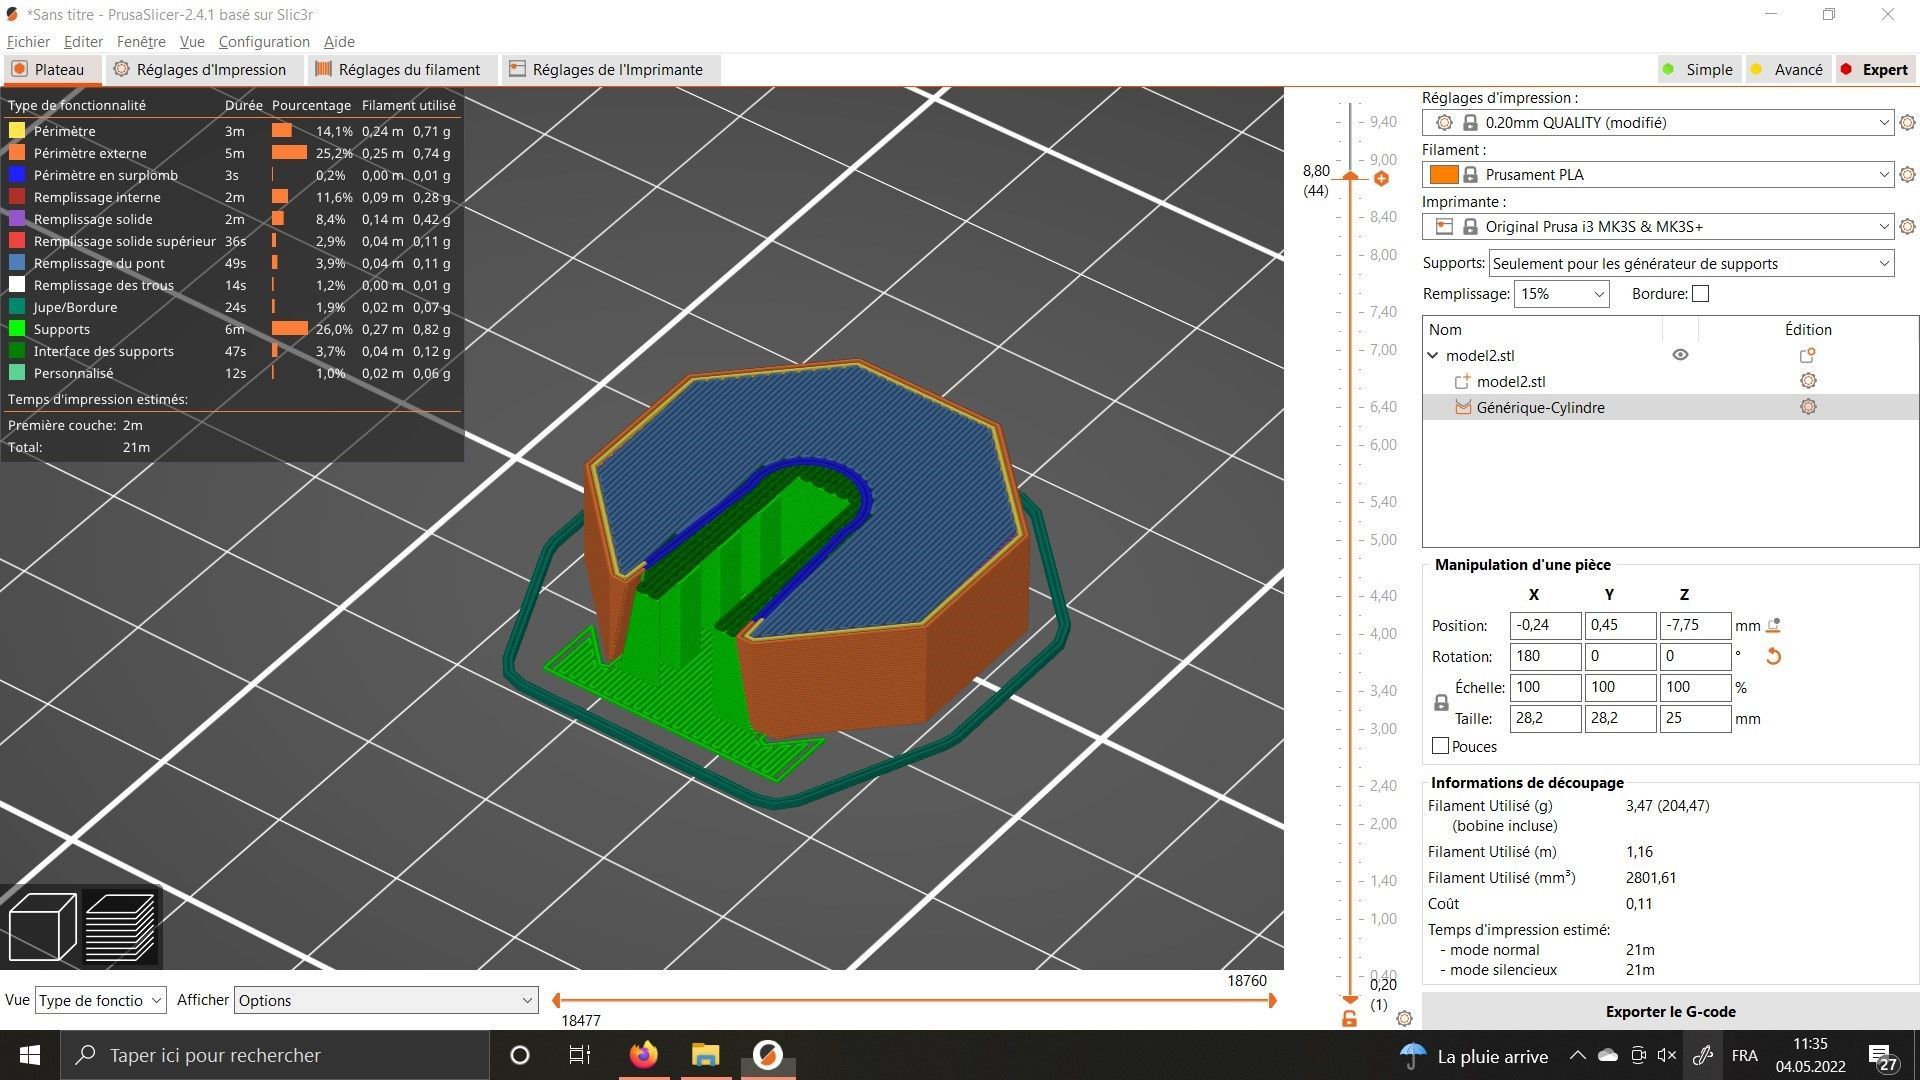The image size is (1920, 1080).
Task: Toggle visibility eye for model2.stl
Action: [1680, 355]
